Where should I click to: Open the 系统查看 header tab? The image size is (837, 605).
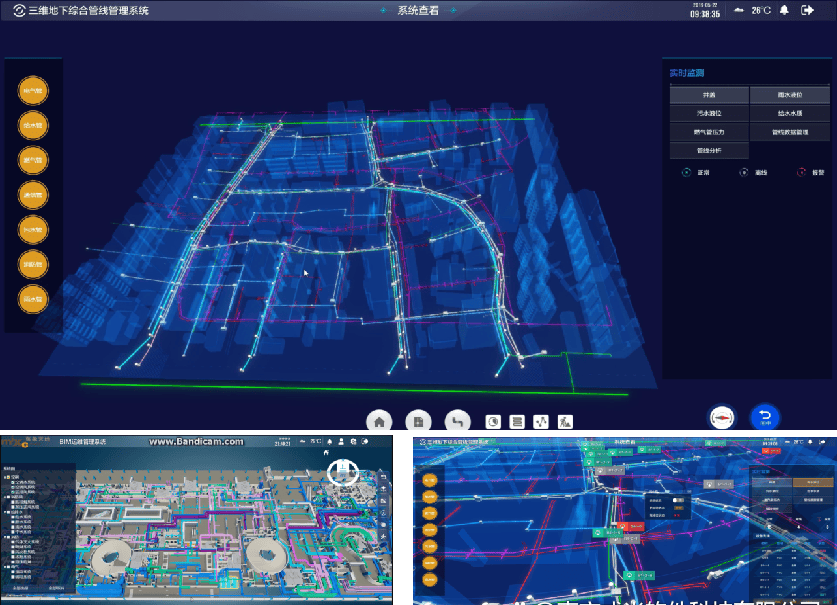pyautogui.click(x=418, y=10)
